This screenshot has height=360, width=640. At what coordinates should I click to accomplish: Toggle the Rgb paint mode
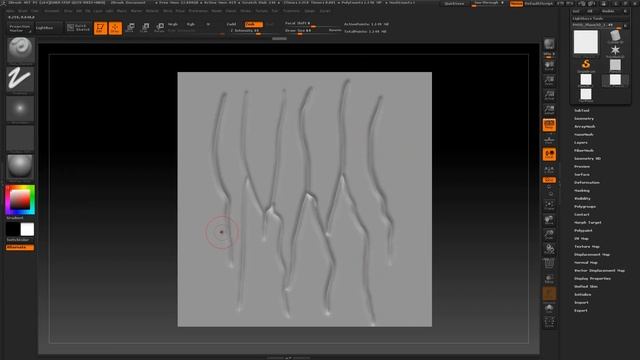(x=191, y=24)
